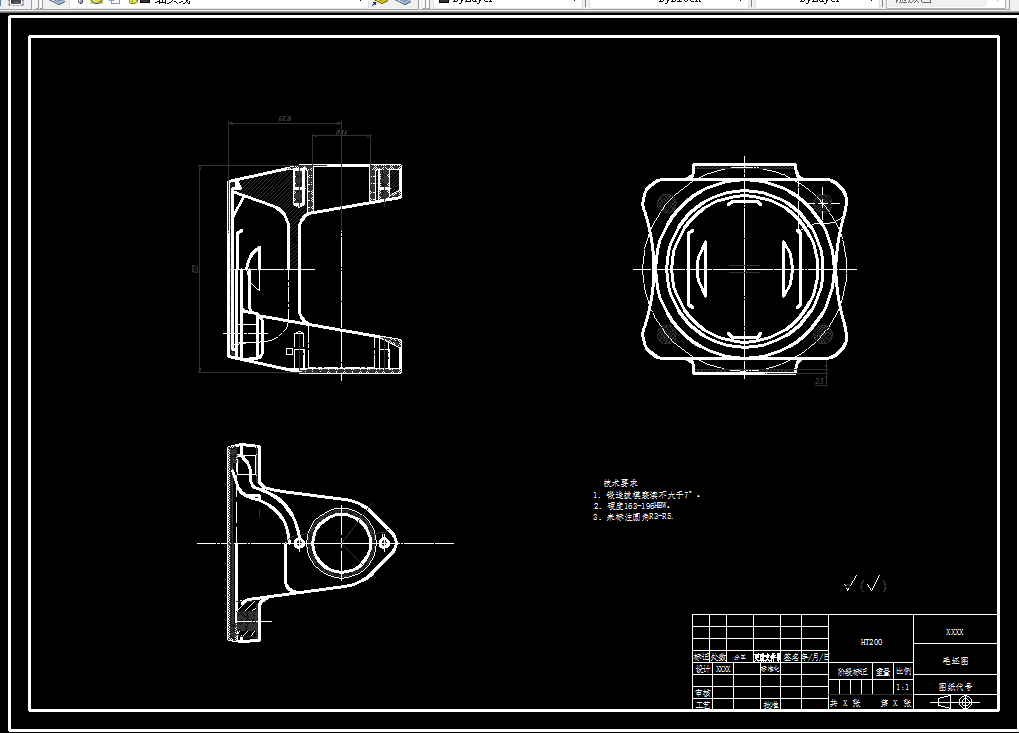Select the 25 dimension below circular view
The image size is (1019, 733).
point(820,381)
